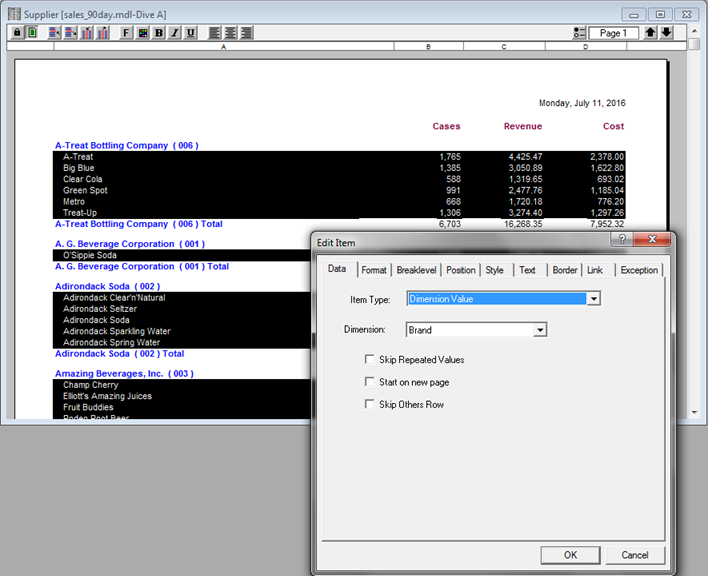Open the font (F) settings button
Screen dimensions: 708x576
tap(126, 33)
